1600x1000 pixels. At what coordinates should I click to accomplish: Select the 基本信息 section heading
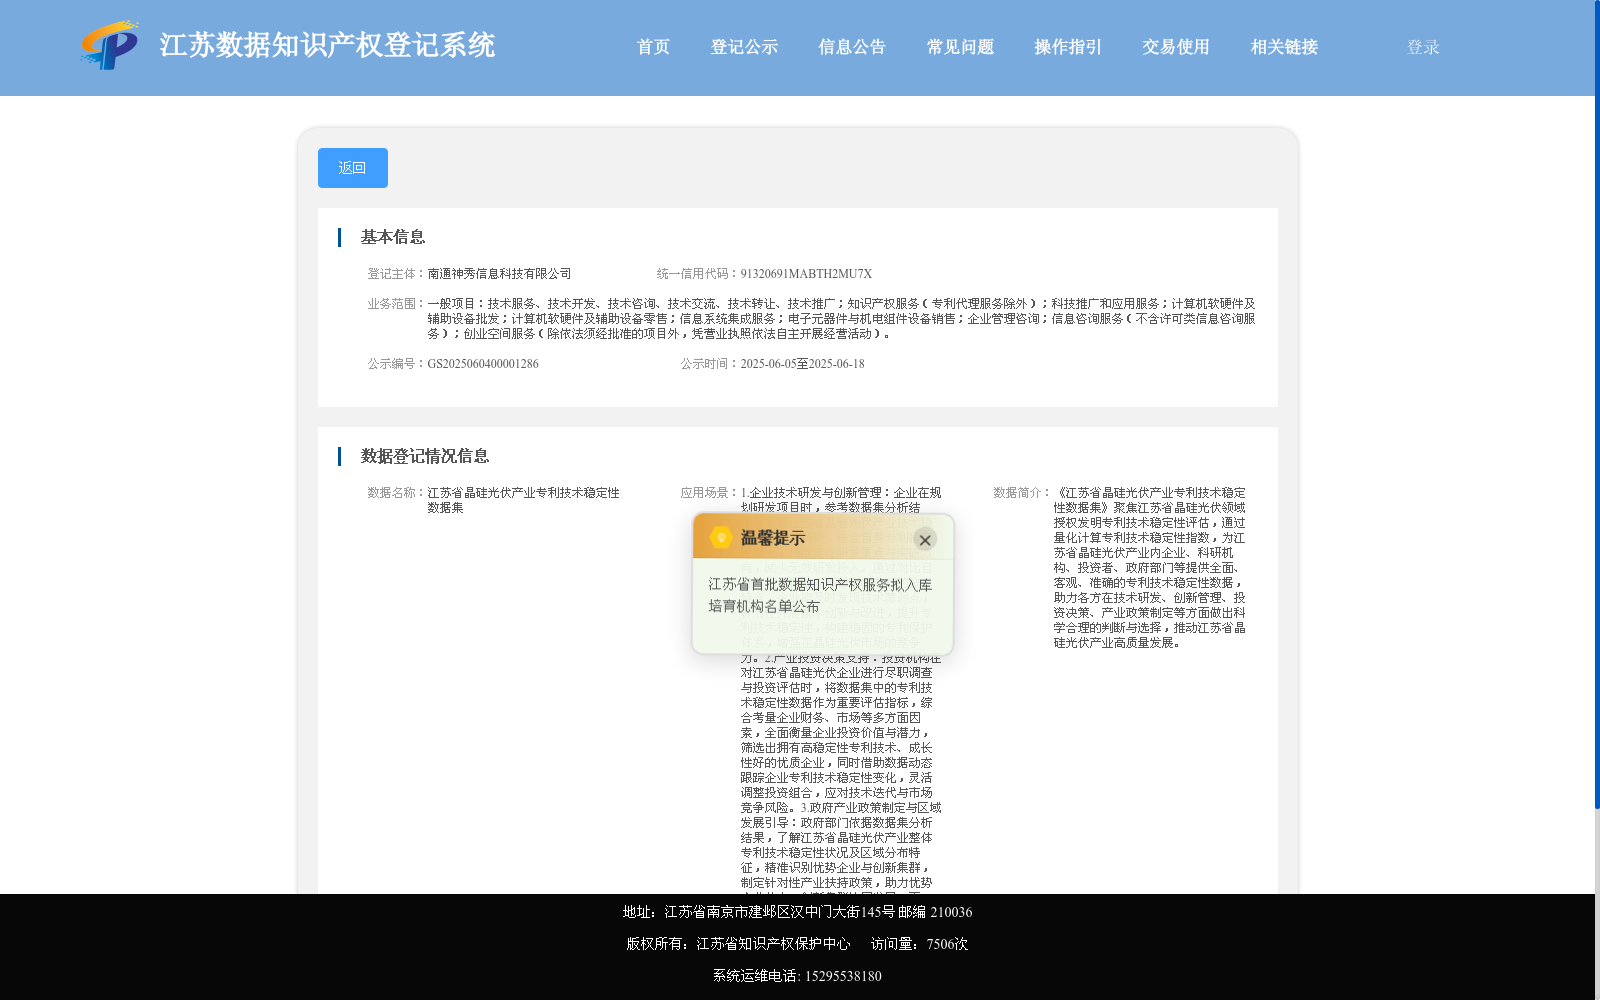393,237
